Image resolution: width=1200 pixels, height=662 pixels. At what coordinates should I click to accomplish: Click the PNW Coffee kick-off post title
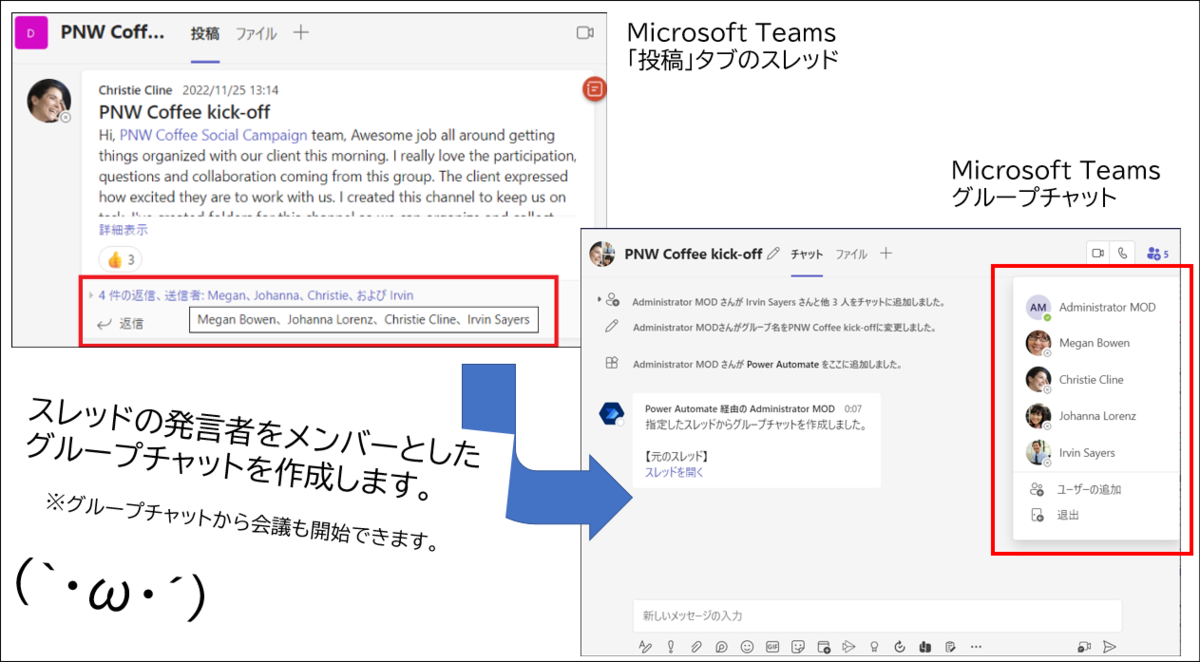[184, 112]
